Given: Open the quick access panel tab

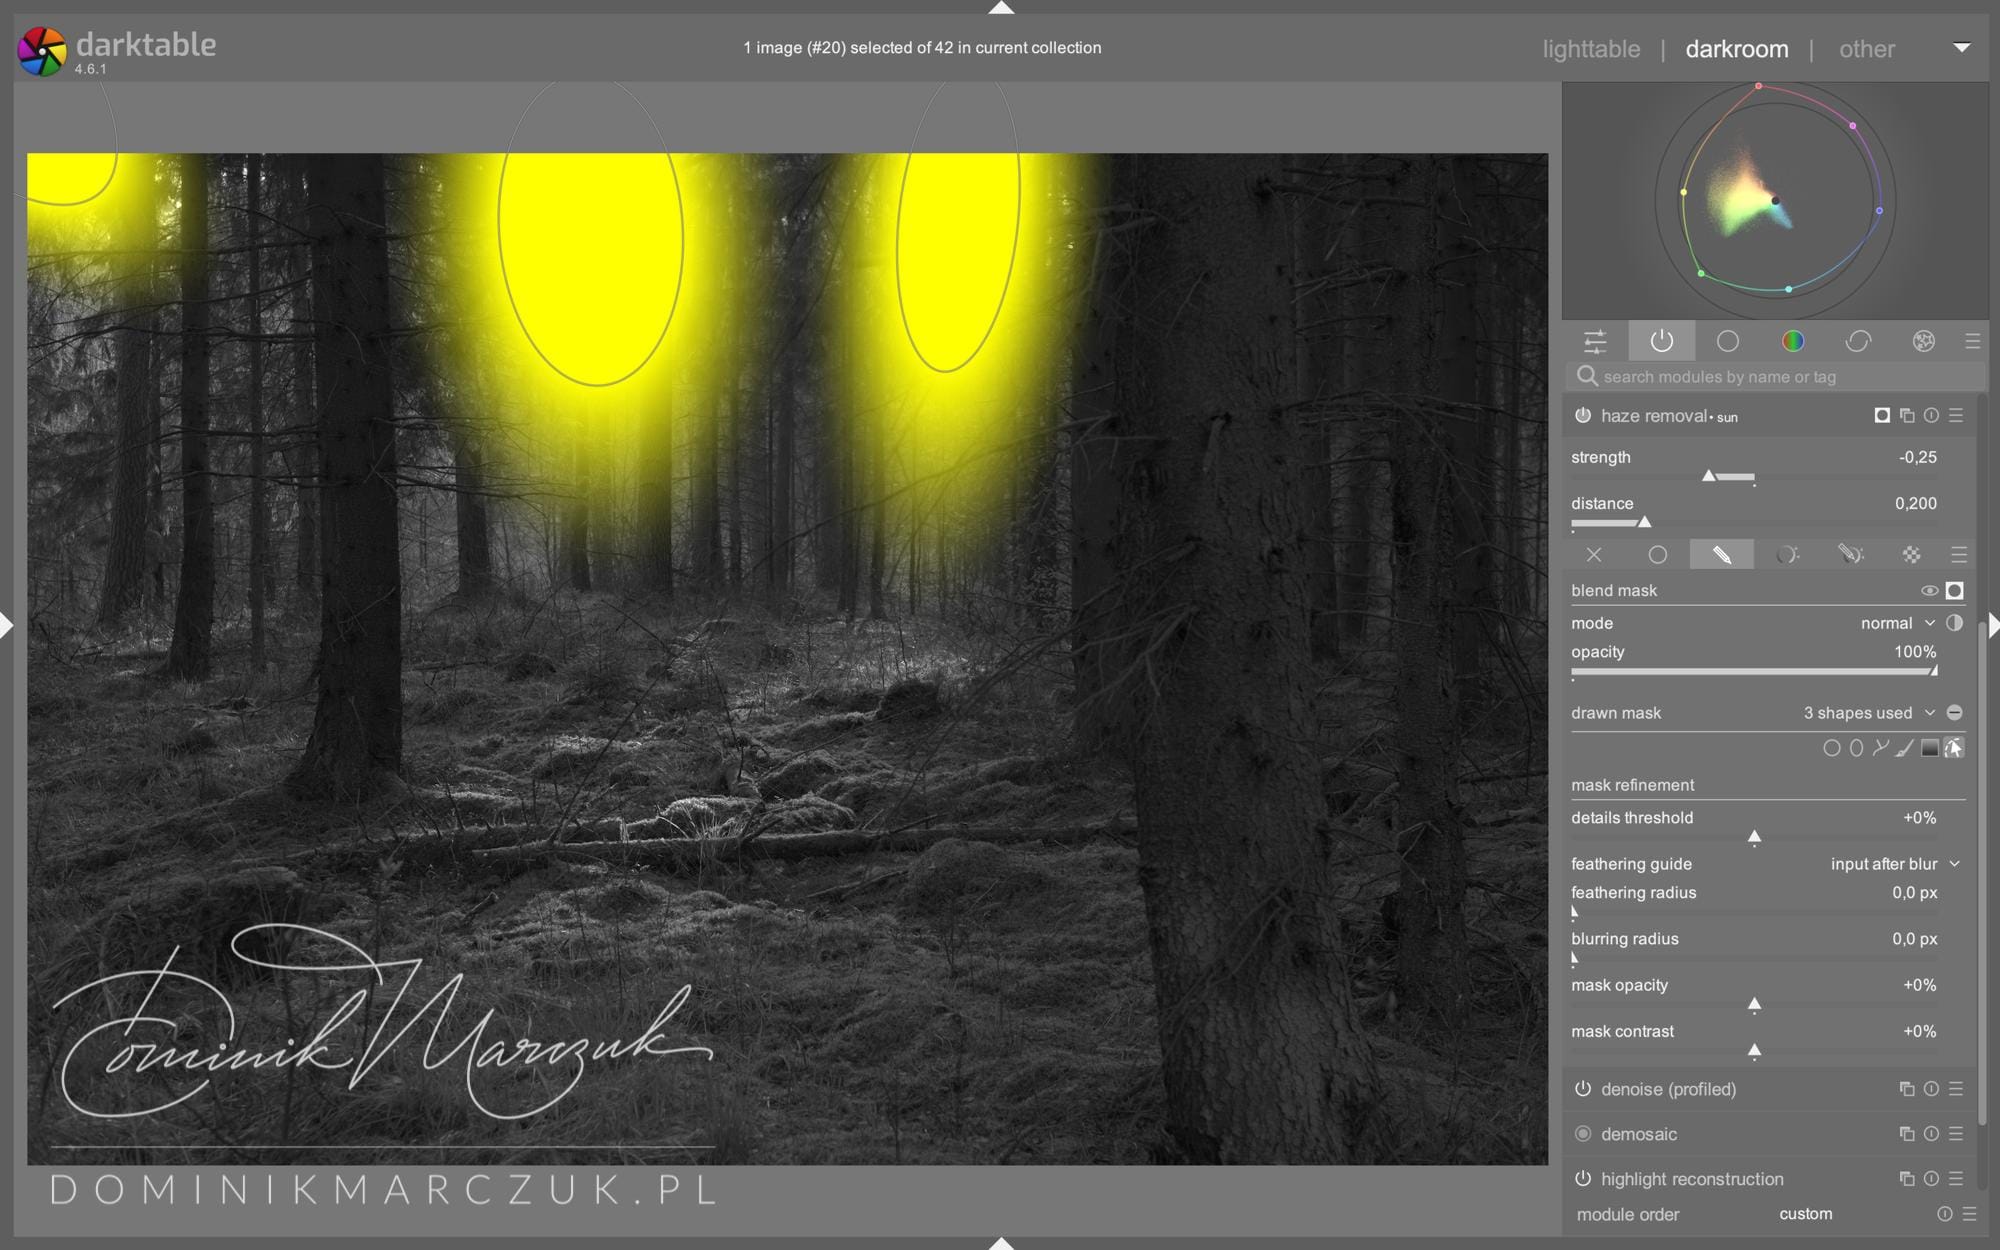Looking at the screenshot, I should [1595, 341].
